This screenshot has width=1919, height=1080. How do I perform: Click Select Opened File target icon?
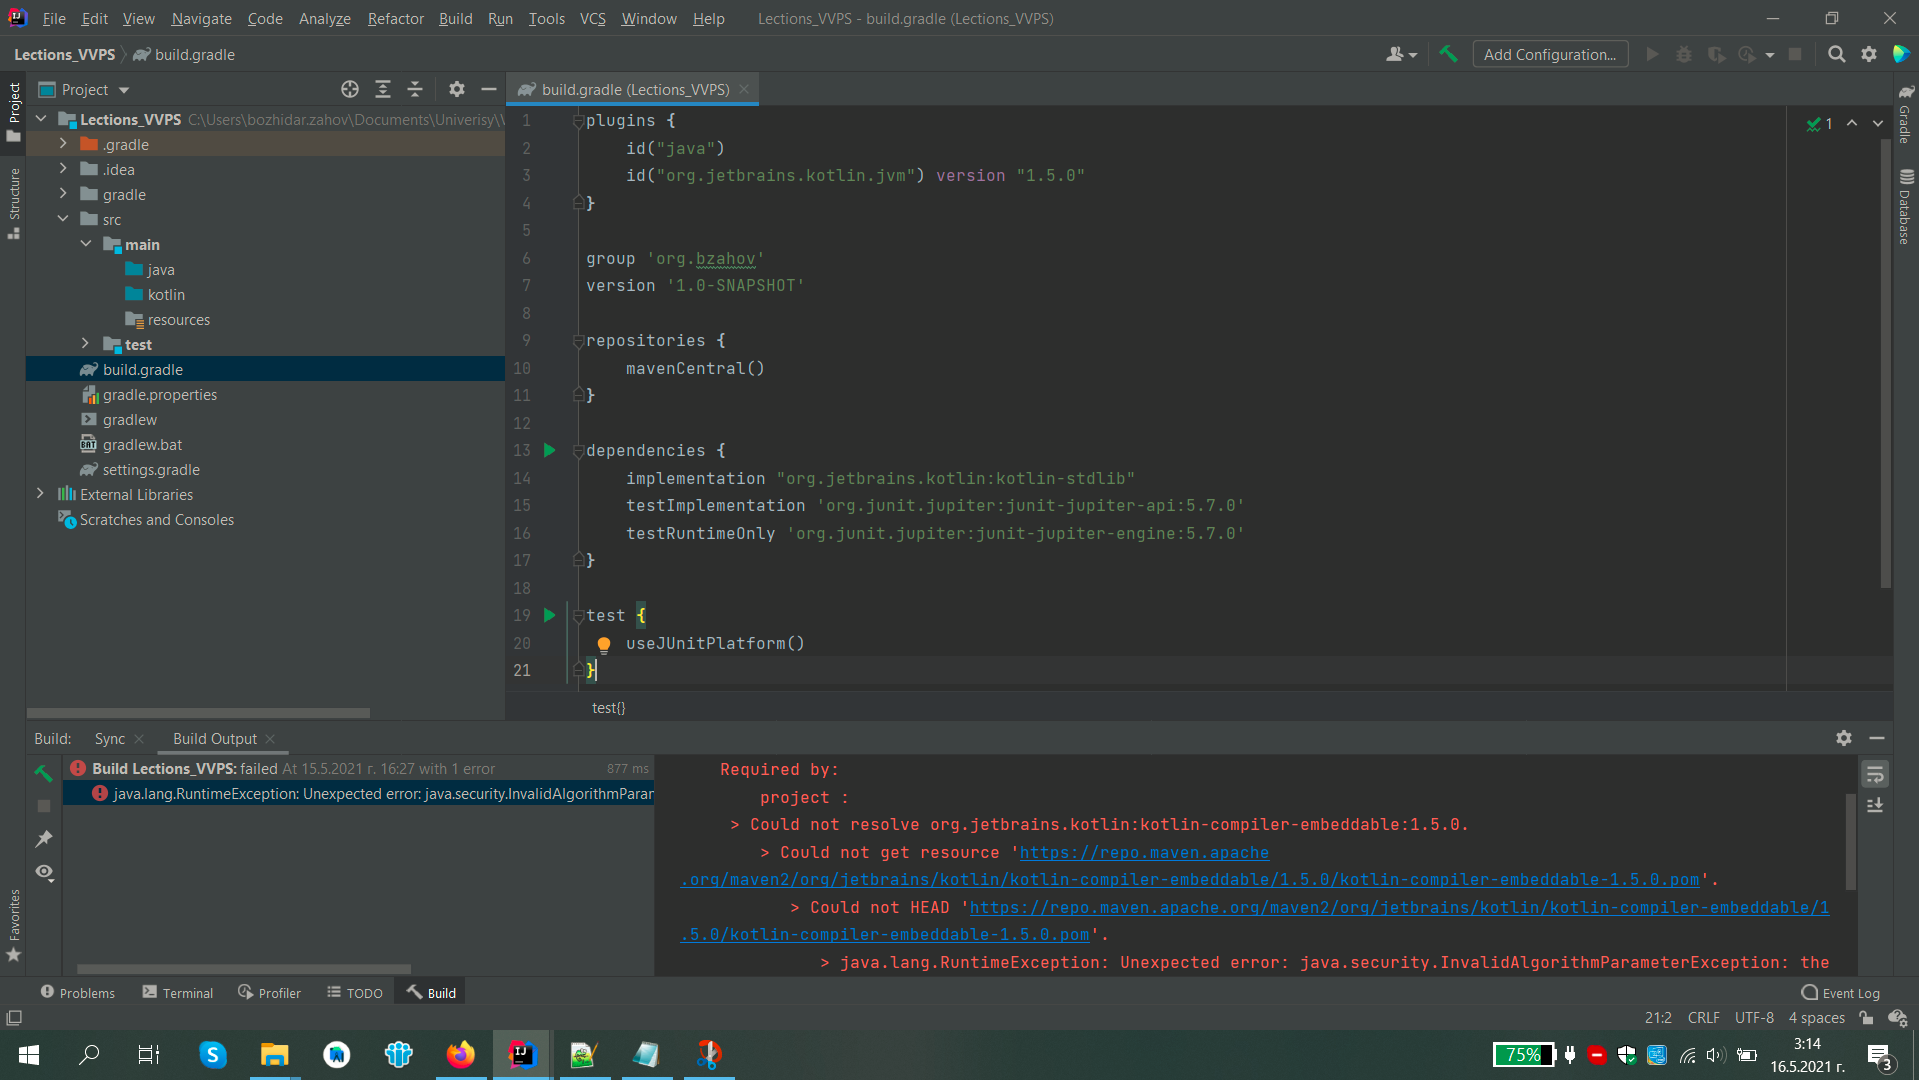click(x=349, y=90)
